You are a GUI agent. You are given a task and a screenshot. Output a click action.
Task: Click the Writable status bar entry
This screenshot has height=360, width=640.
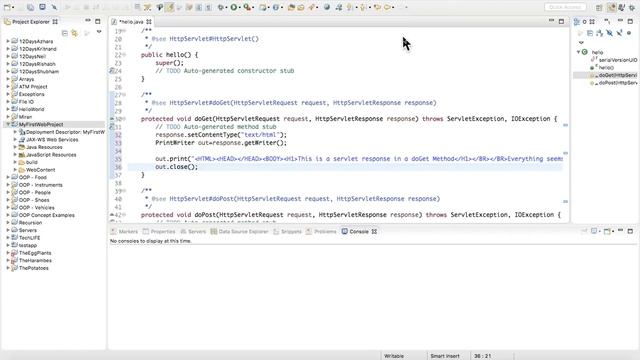[394, 356]
